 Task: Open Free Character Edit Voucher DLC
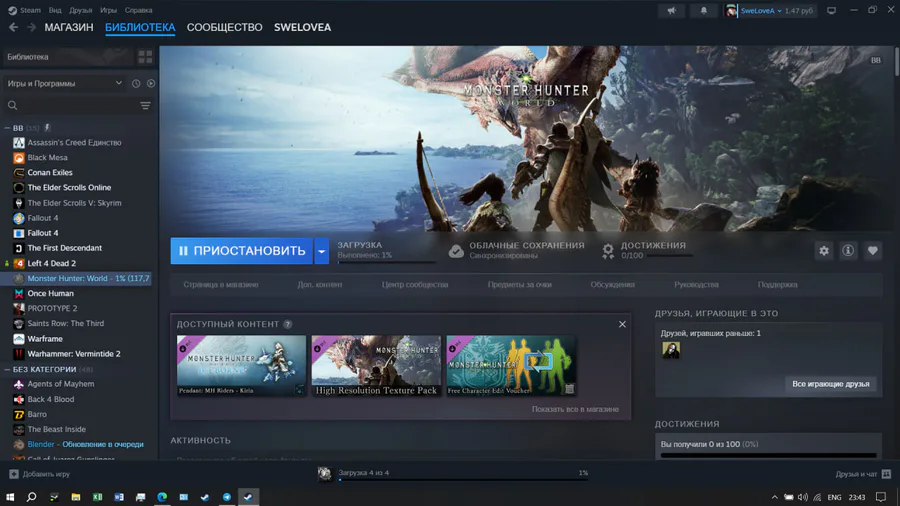(x=511, y=365)
